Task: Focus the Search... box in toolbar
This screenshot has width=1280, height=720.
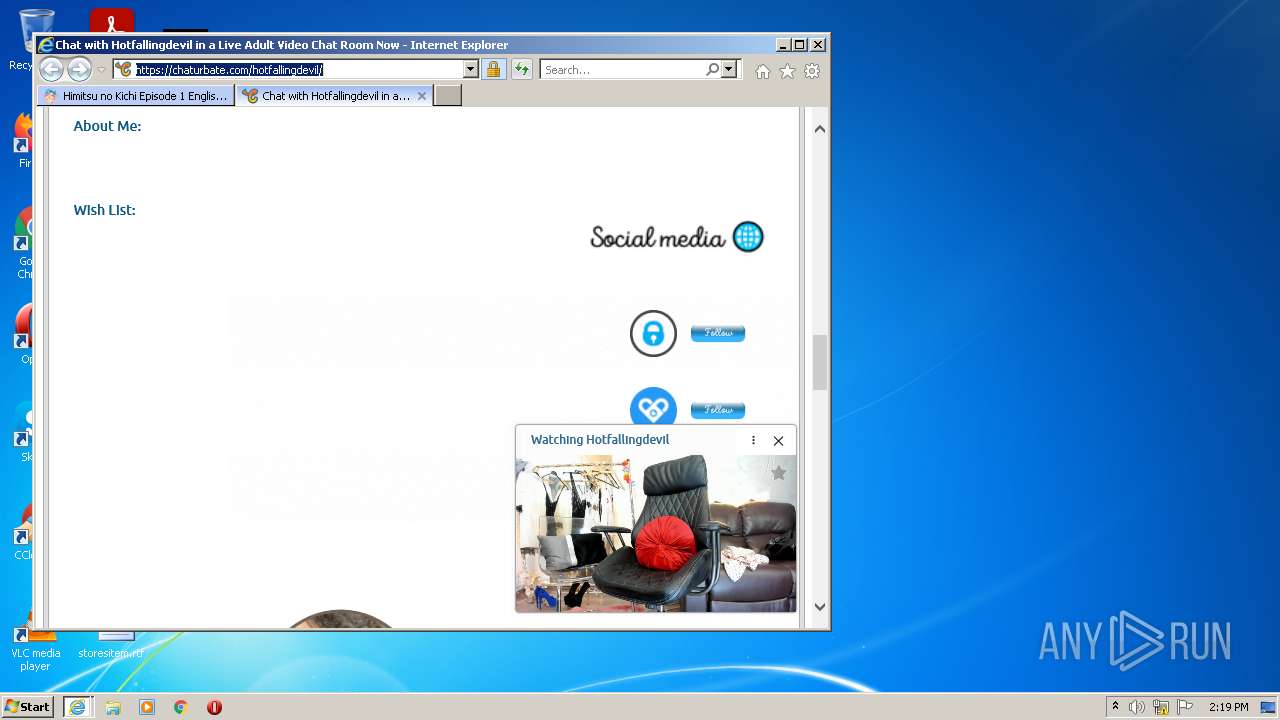Action: click(623, 70)
